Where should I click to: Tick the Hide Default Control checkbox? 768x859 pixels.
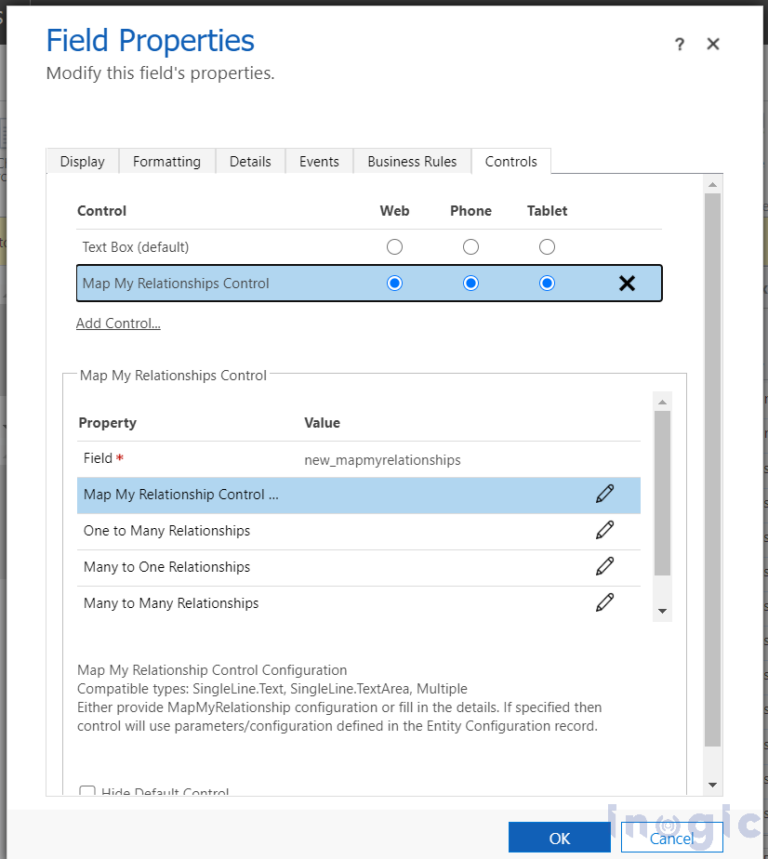tap(87, 791)
